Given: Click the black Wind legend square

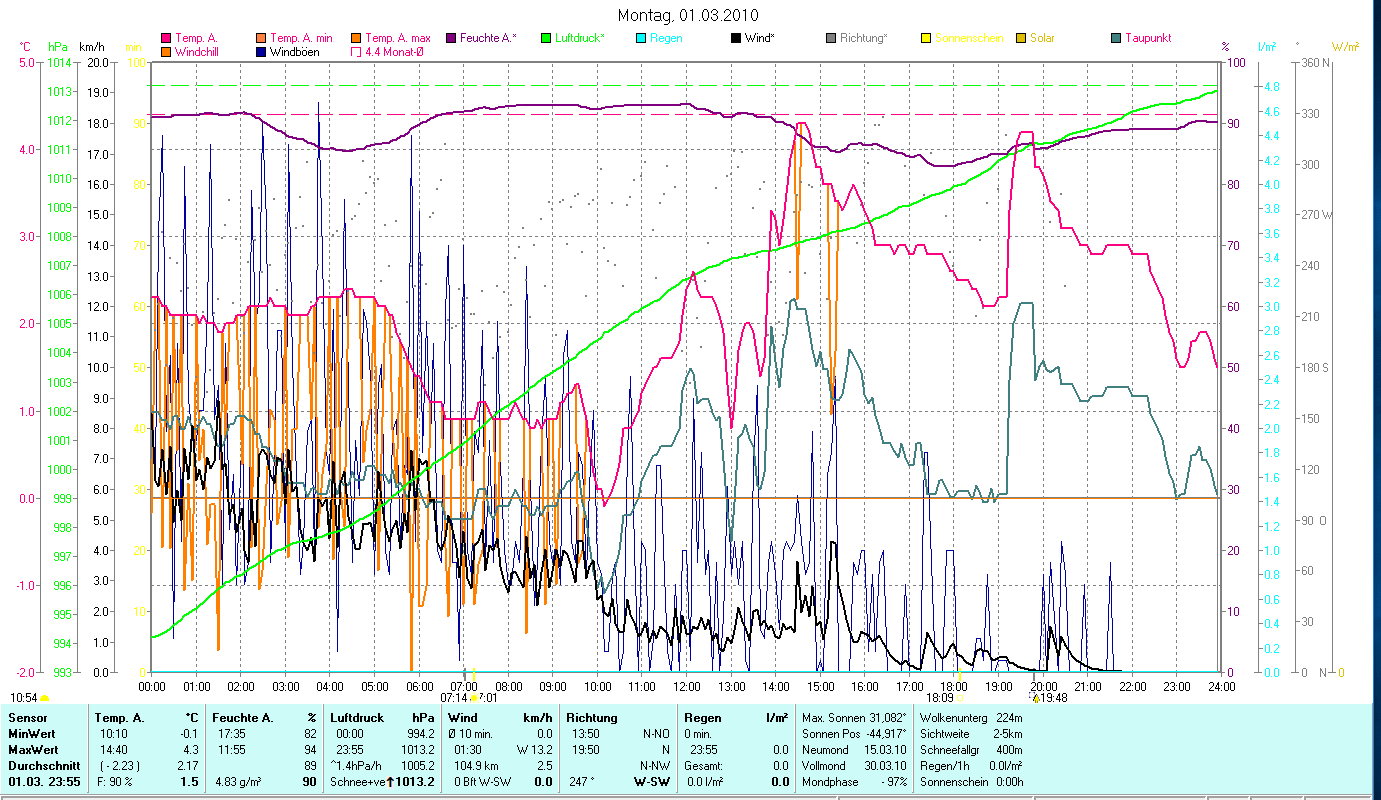Looking at the screenshot, I should click(736, 38).
